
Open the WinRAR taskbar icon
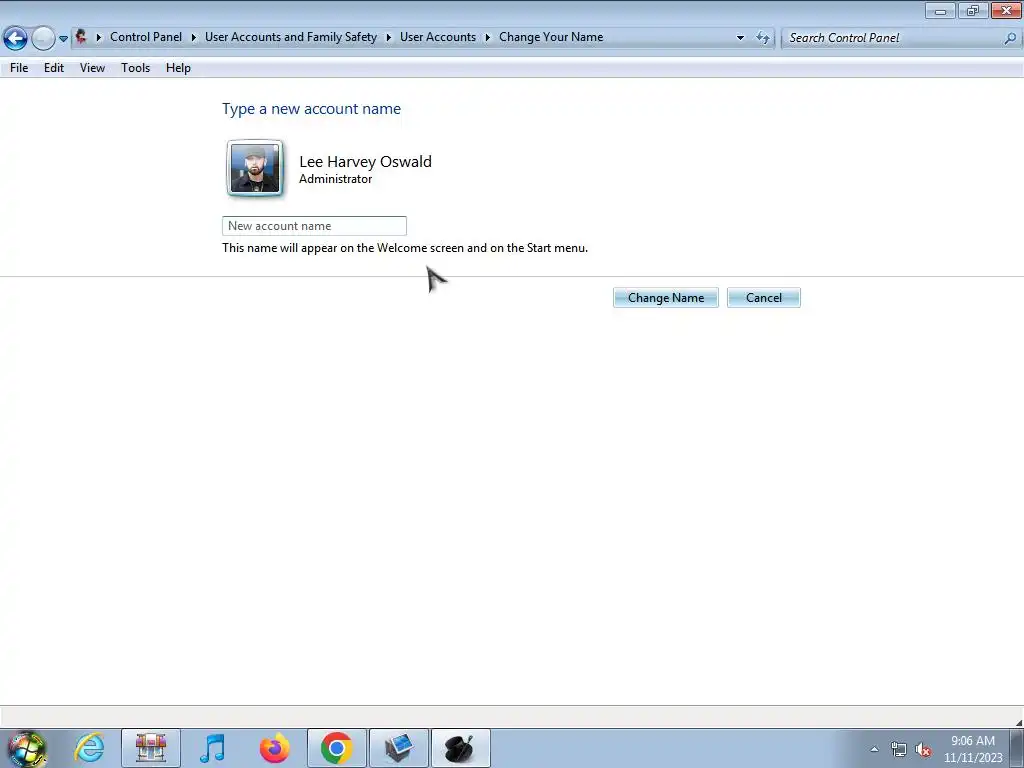tap(151, 748)
